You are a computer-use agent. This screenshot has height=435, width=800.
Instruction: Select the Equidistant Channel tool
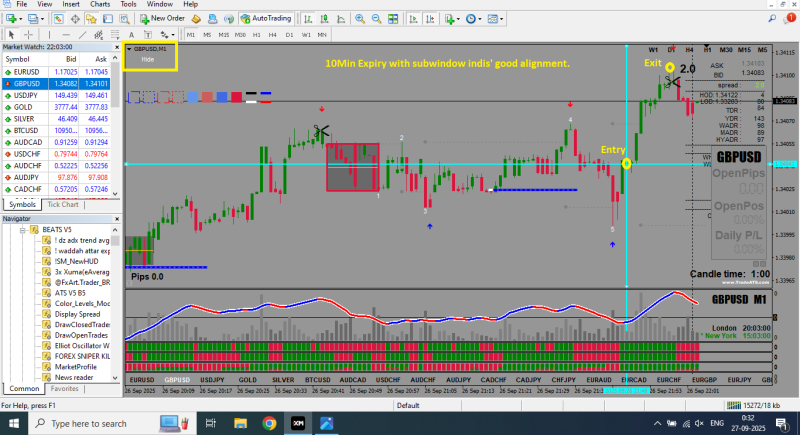point(98,35)
